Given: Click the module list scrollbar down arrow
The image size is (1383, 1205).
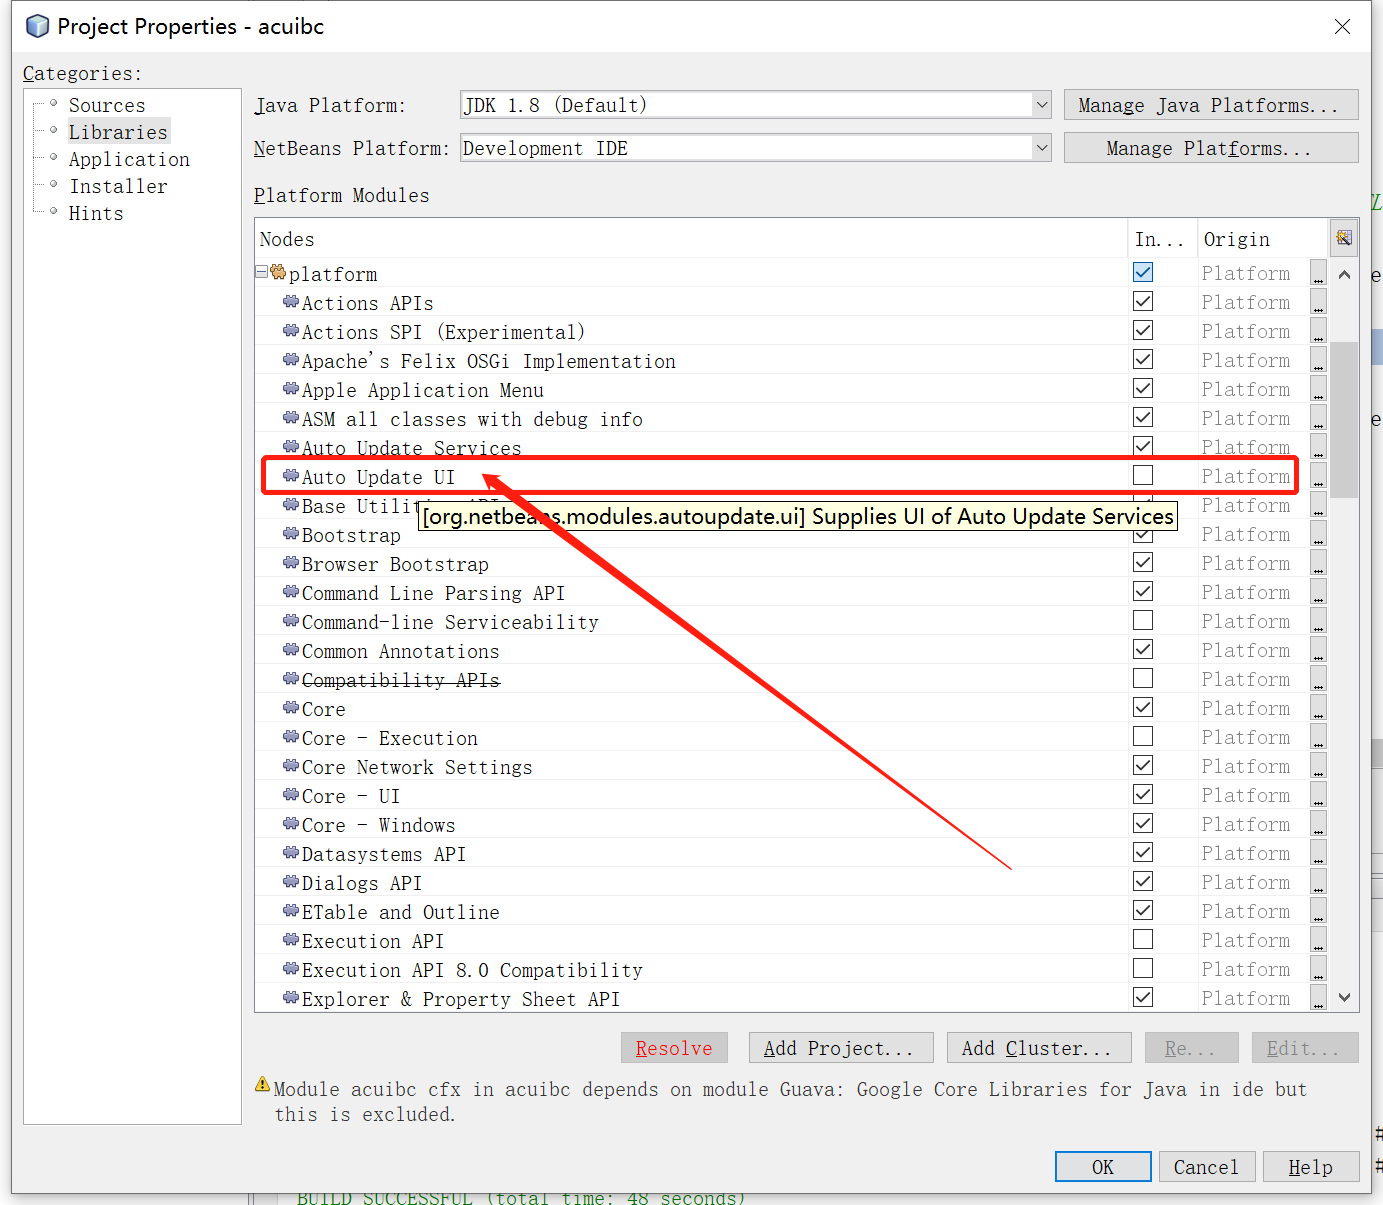Looking at the screenshot, I should pyautogui.click(x=1345, y=997).
